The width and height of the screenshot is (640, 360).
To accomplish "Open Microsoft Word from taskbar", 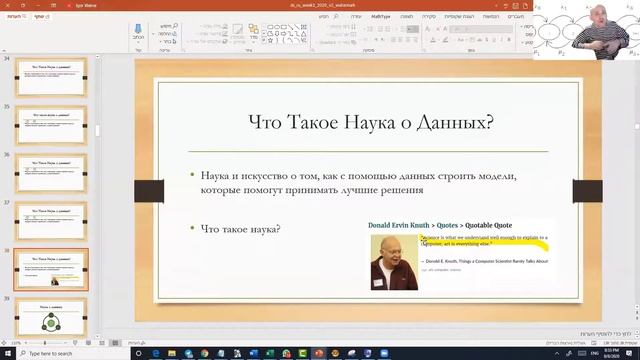I will click(x=253, y=353).
